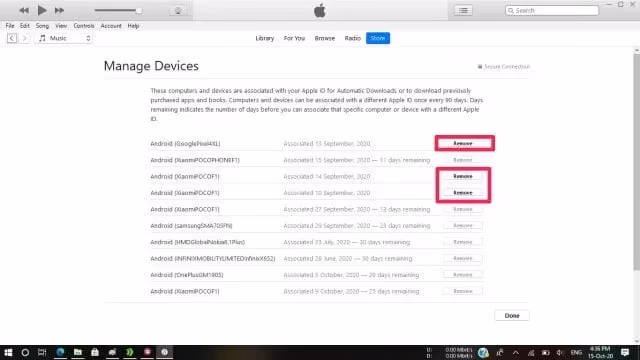Switch to the Browse tab

324,38
